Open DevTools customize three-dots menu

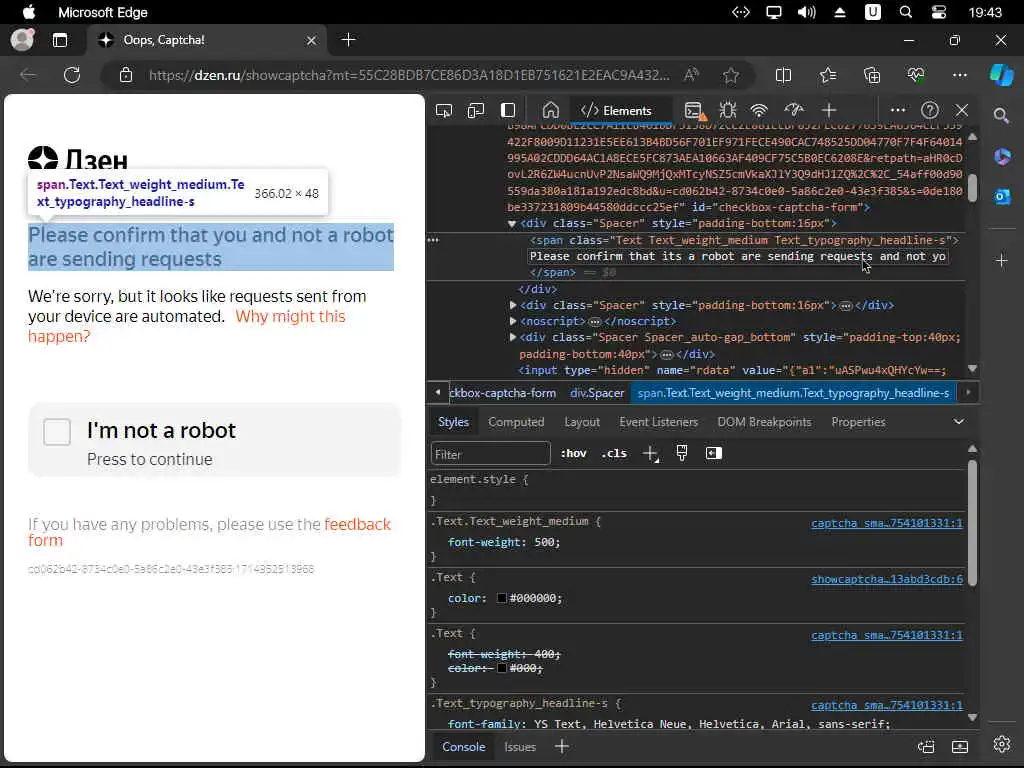click(898, 110)
